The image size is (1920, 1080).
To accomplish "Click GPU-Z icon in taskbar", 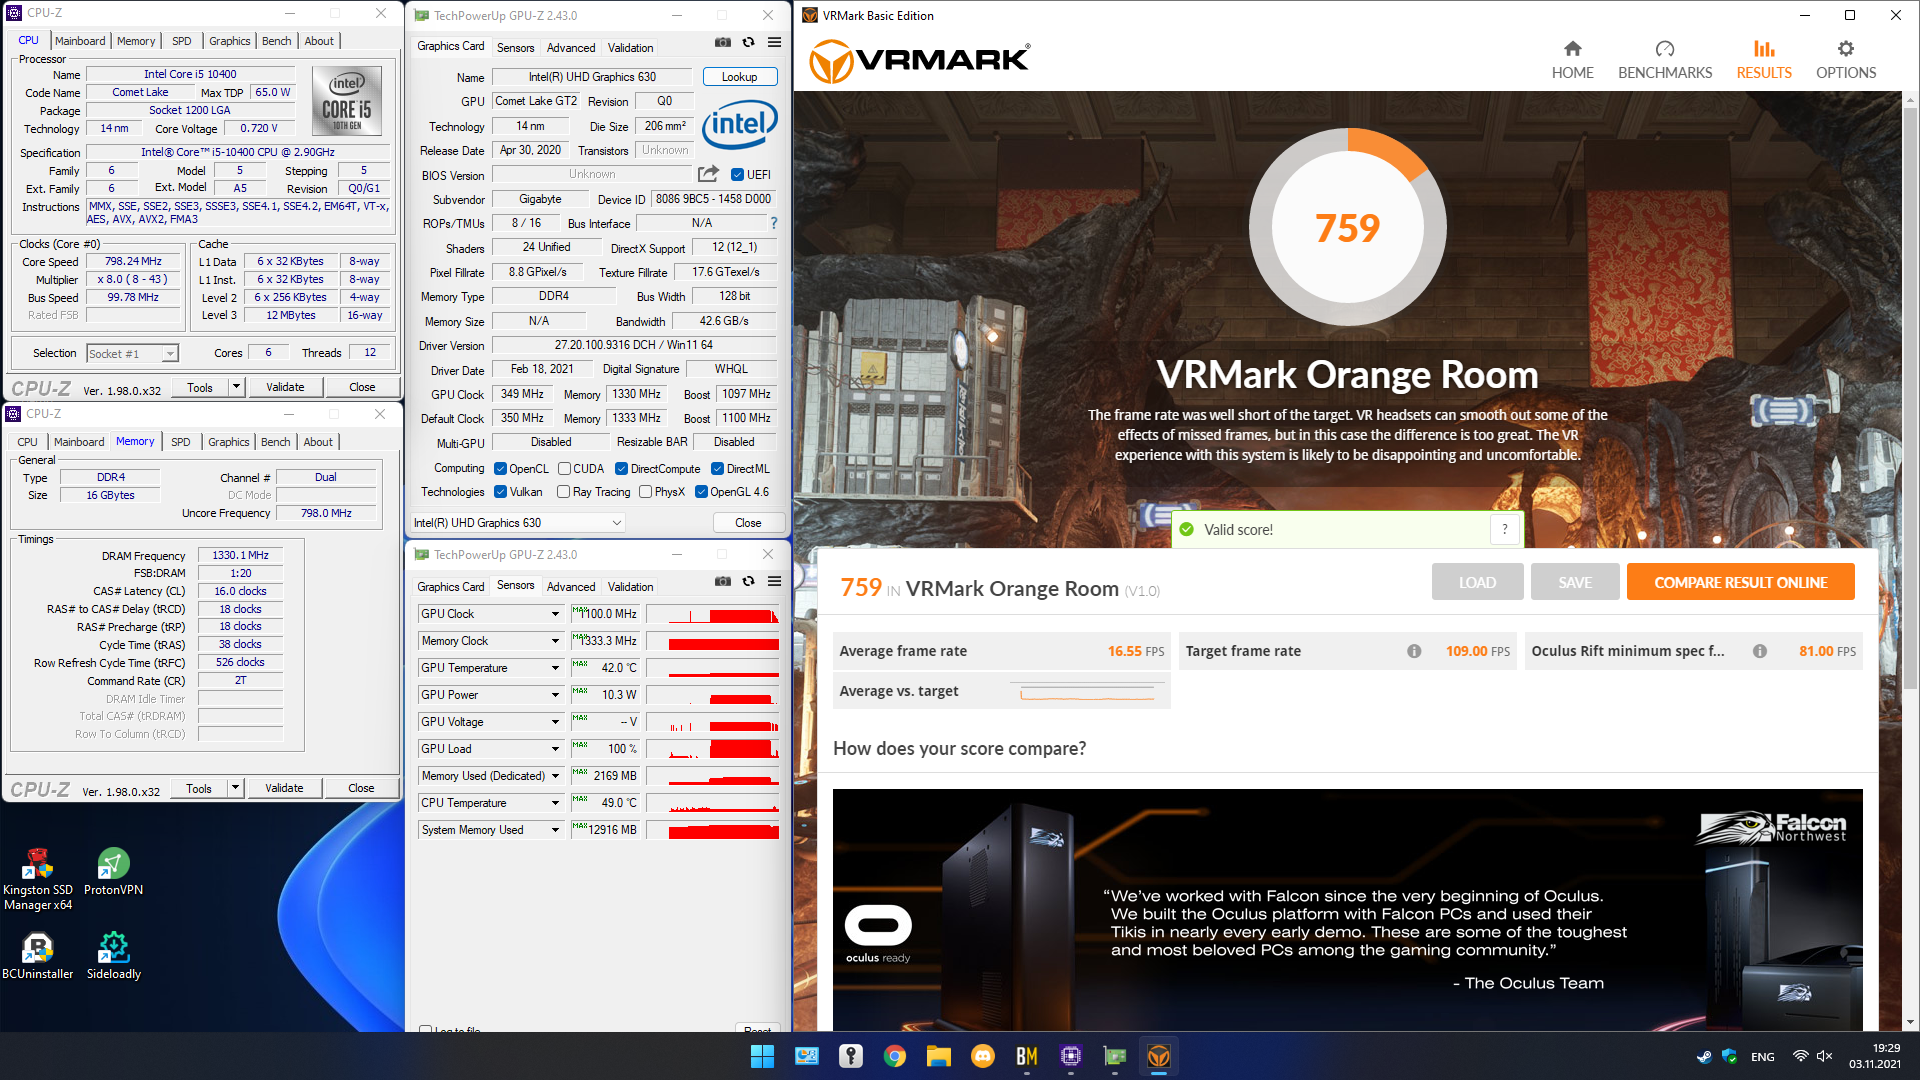I will pyautogui.click(x=1115, y=1056).
